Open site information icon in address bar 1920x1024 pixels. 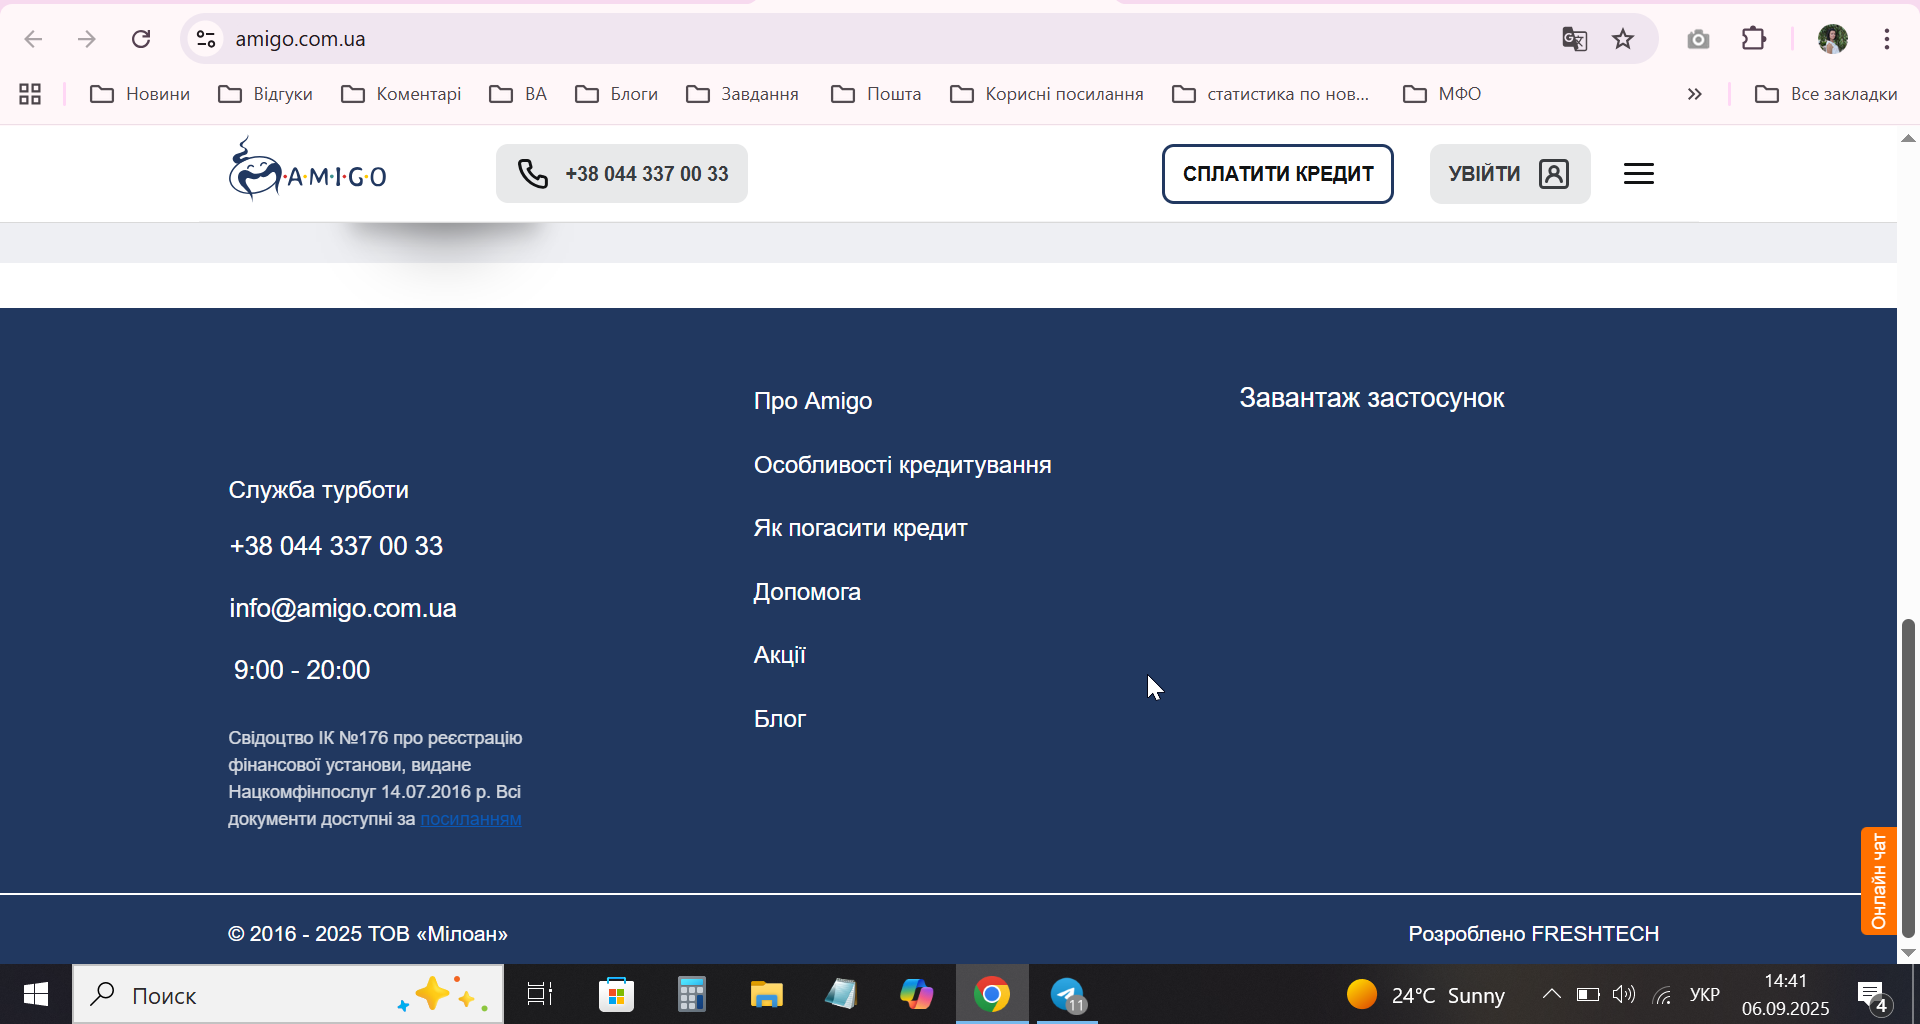pos(206,39)
